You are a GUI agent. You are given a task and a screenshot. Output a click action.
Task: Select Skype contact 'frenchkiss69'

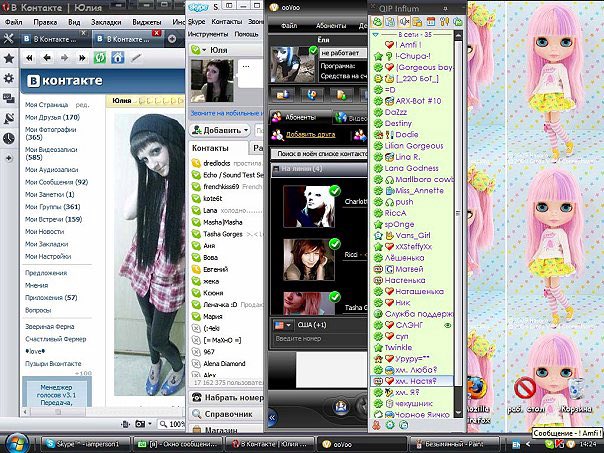coord(226,186)
